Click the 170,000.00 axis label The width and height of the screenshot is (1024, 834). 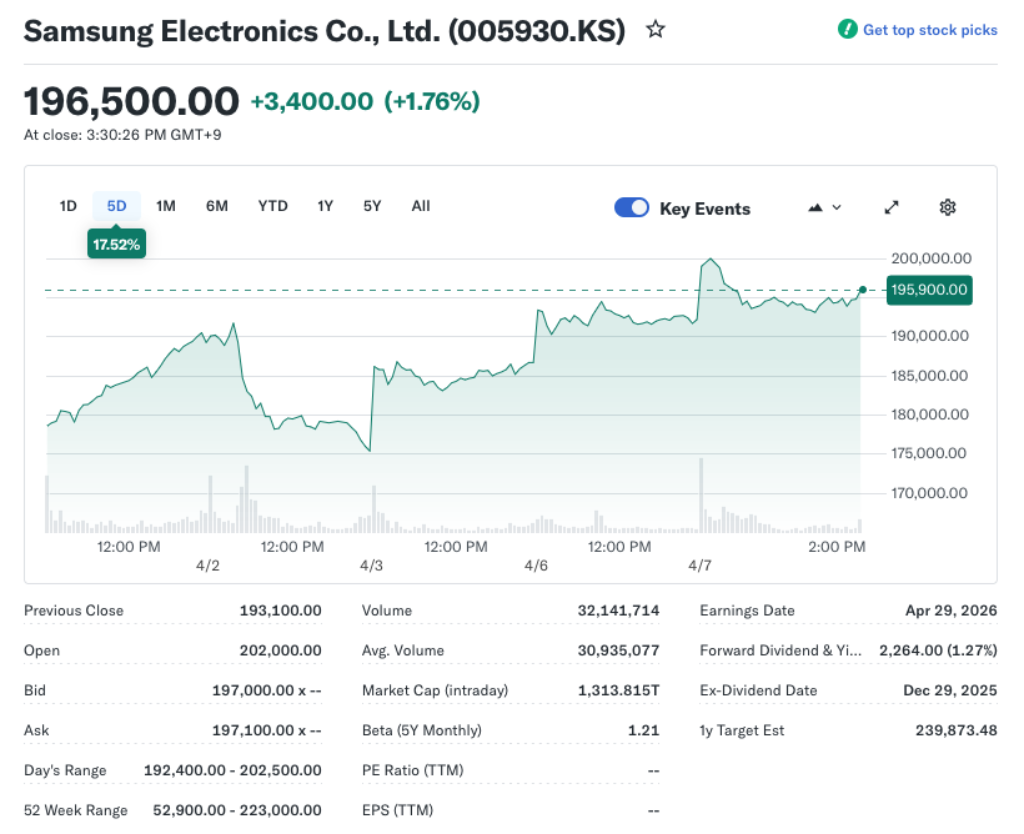click(x=929, y=493)
